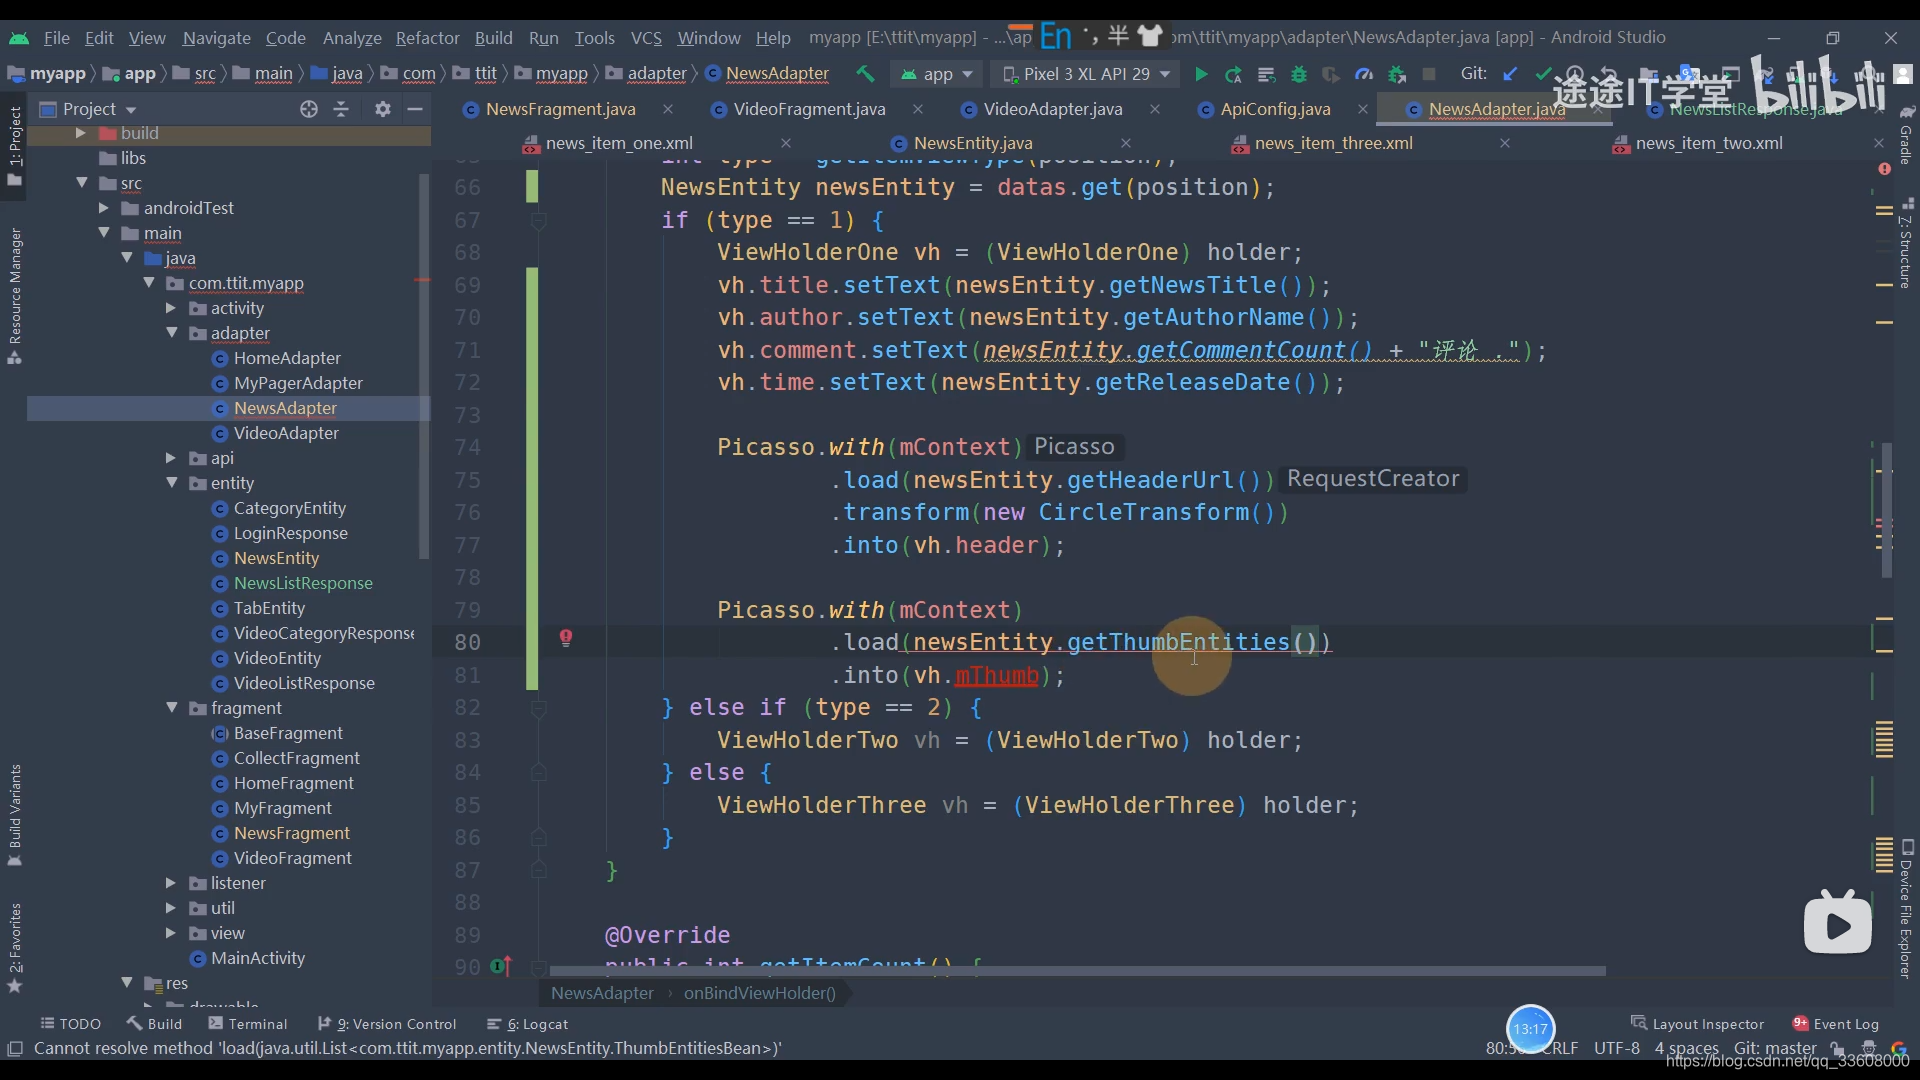Expand the listener package
The width and height of the screenshot is (1920, 1080).
[171, 883]
